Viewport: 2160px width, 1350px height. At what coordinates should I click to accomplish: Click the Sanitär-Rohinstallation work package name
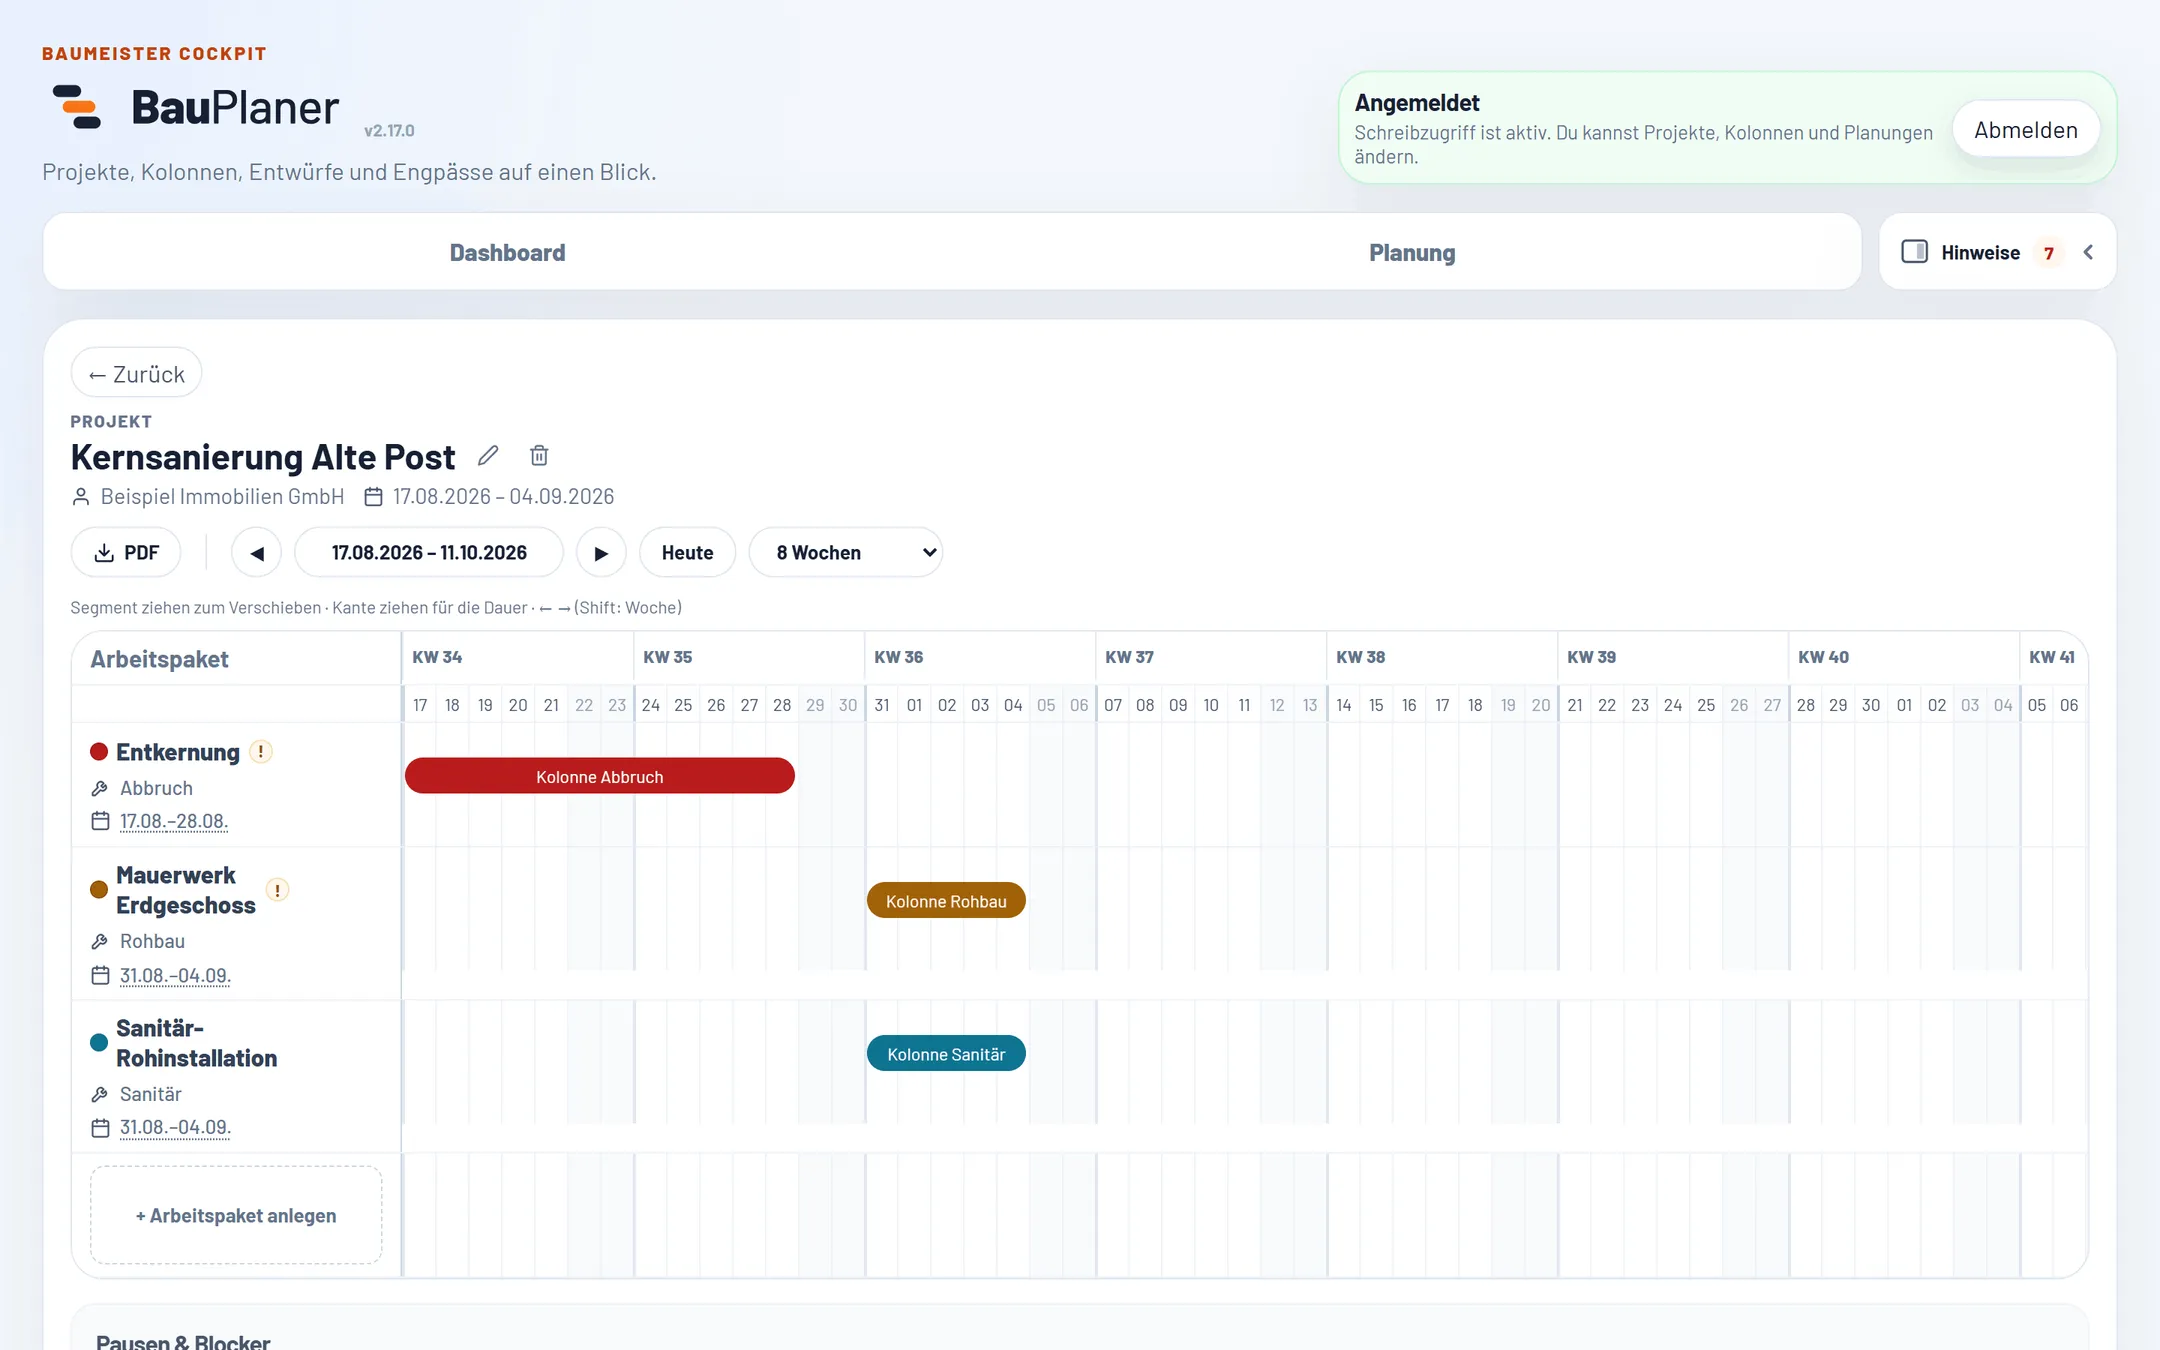tap(197, 1043)
